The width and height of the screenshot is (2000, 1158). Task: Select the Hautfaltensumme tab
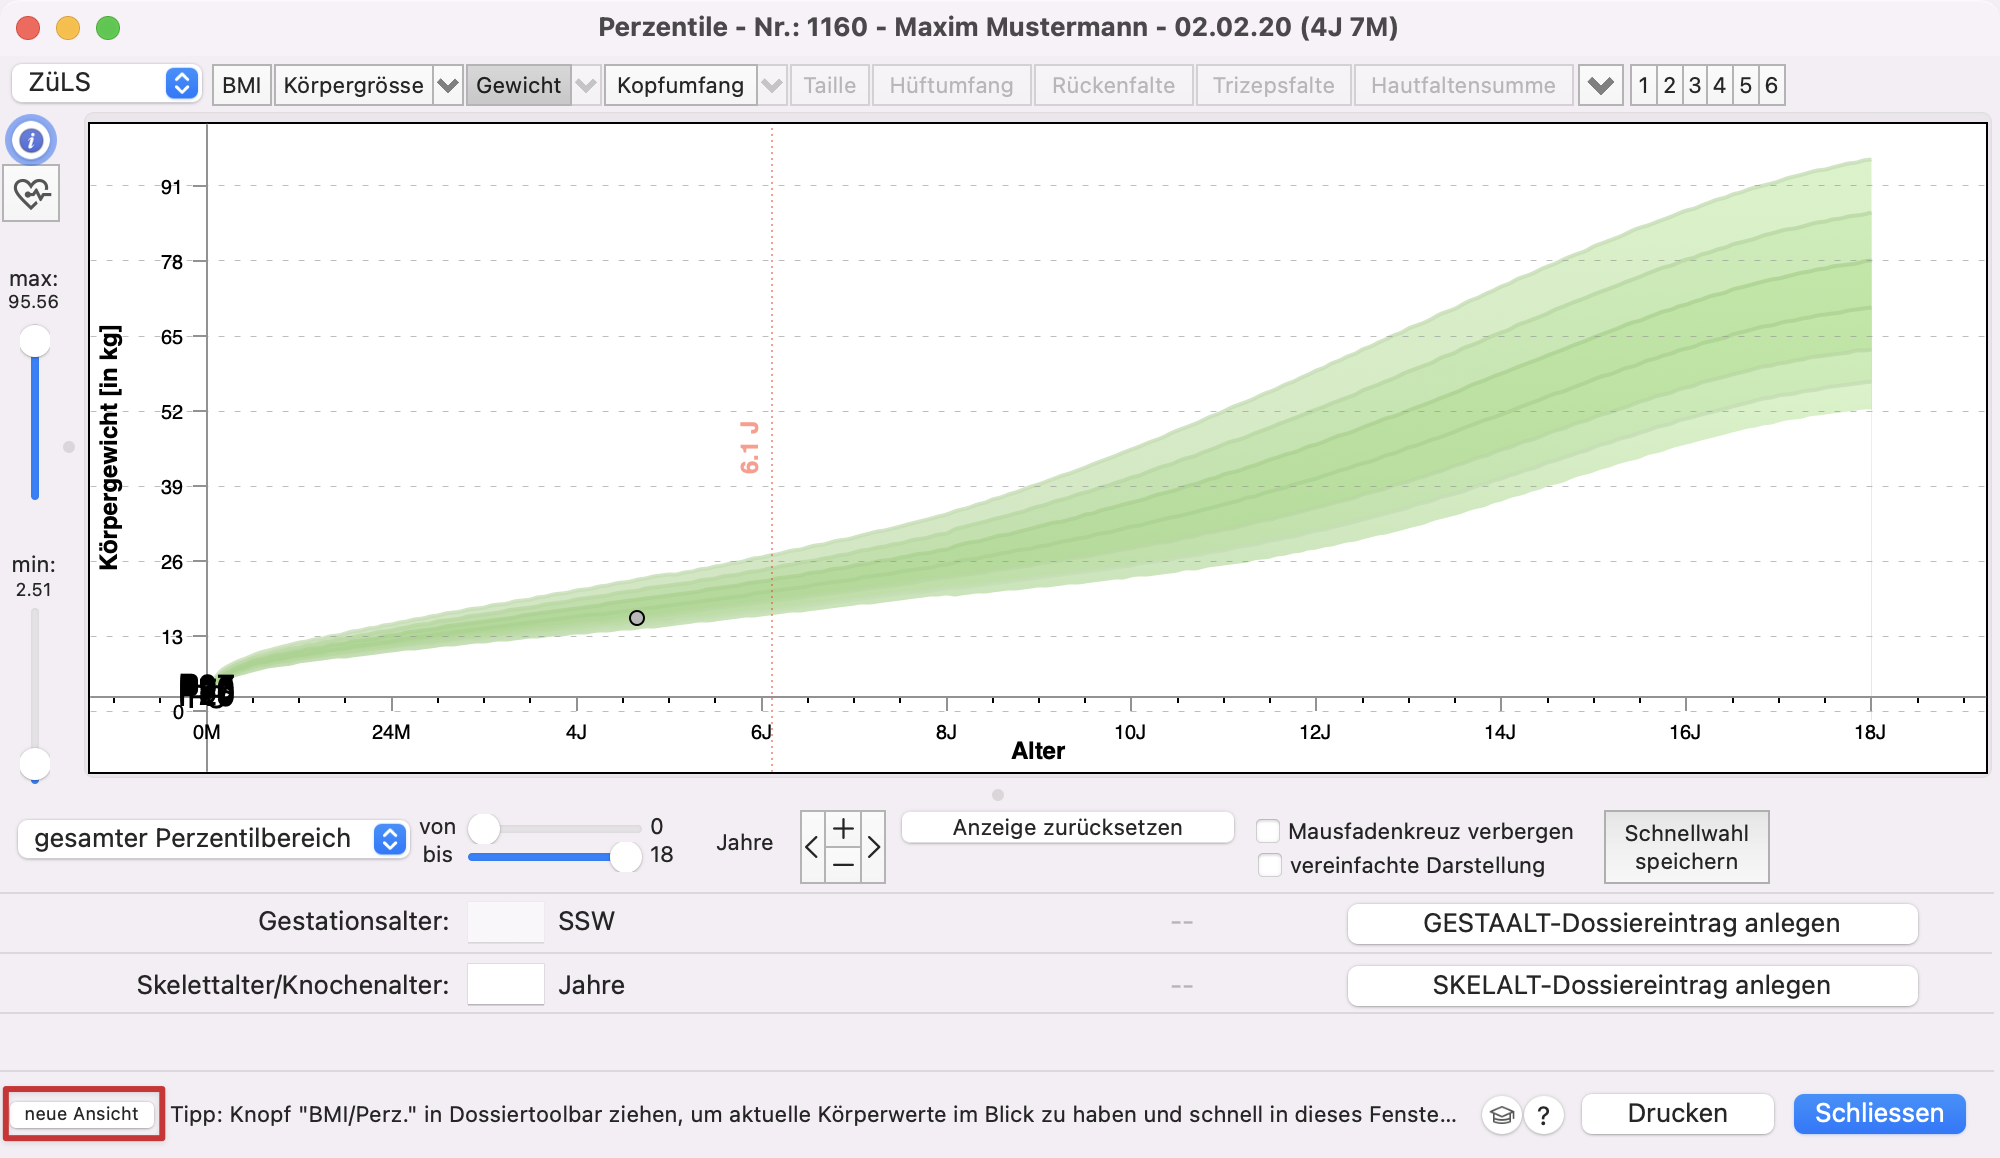(x=1463, y=85)
